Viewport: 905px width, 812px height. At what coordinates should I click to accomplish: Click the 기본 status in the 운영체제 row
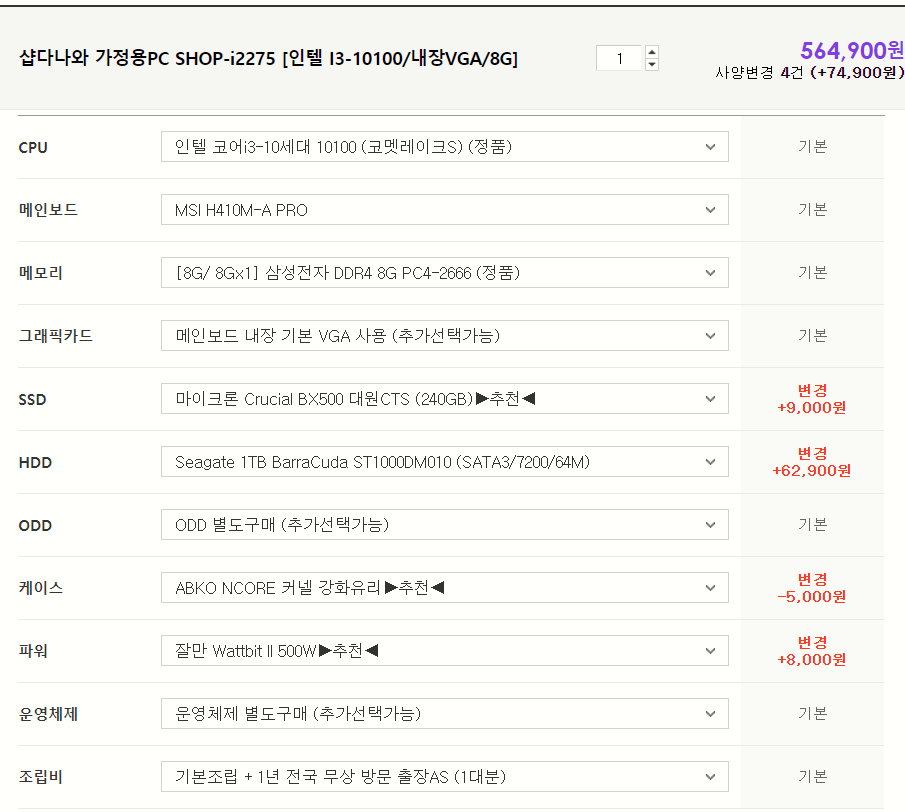pos(813,714)
